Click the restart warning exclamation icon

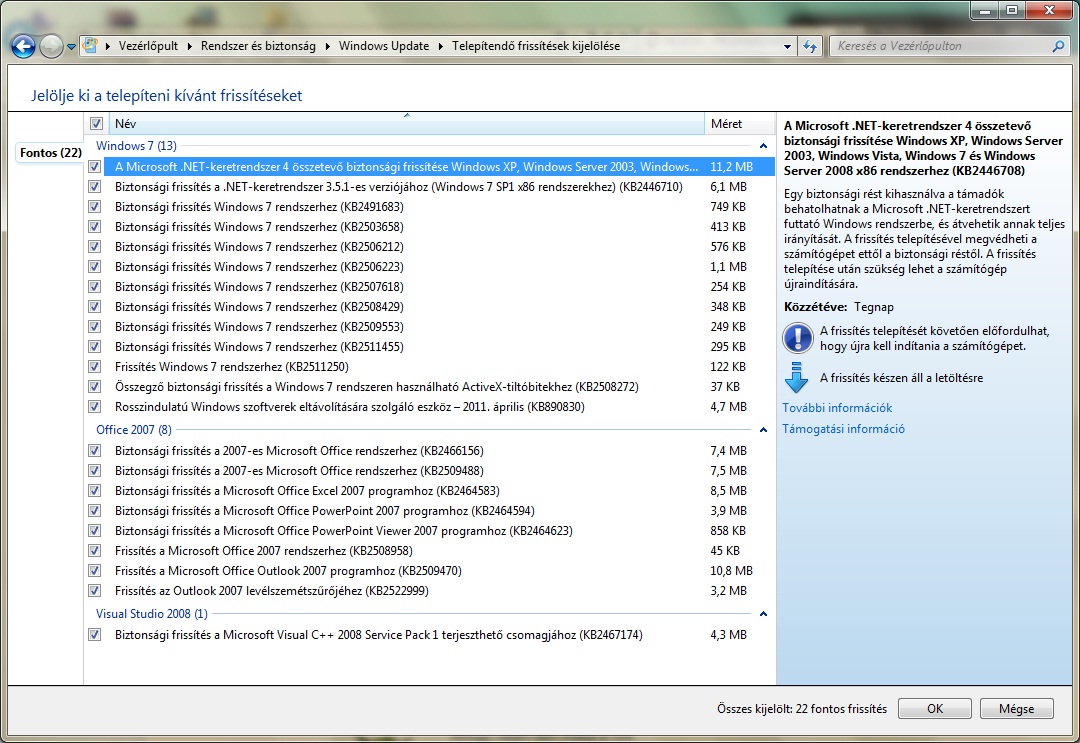[798, 338]
